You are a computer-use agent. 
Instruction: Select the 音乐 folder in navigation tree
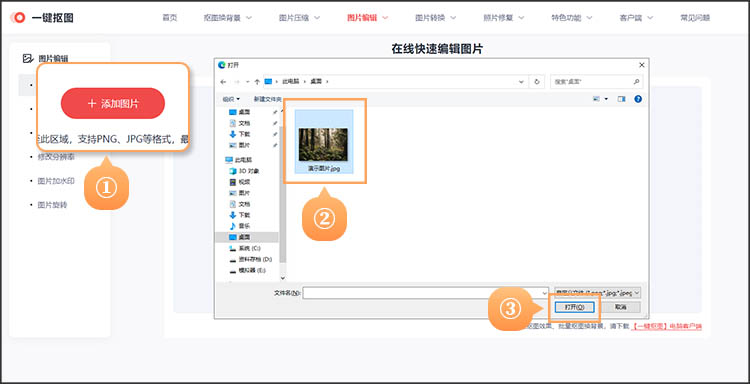click(x=240, y=226)
